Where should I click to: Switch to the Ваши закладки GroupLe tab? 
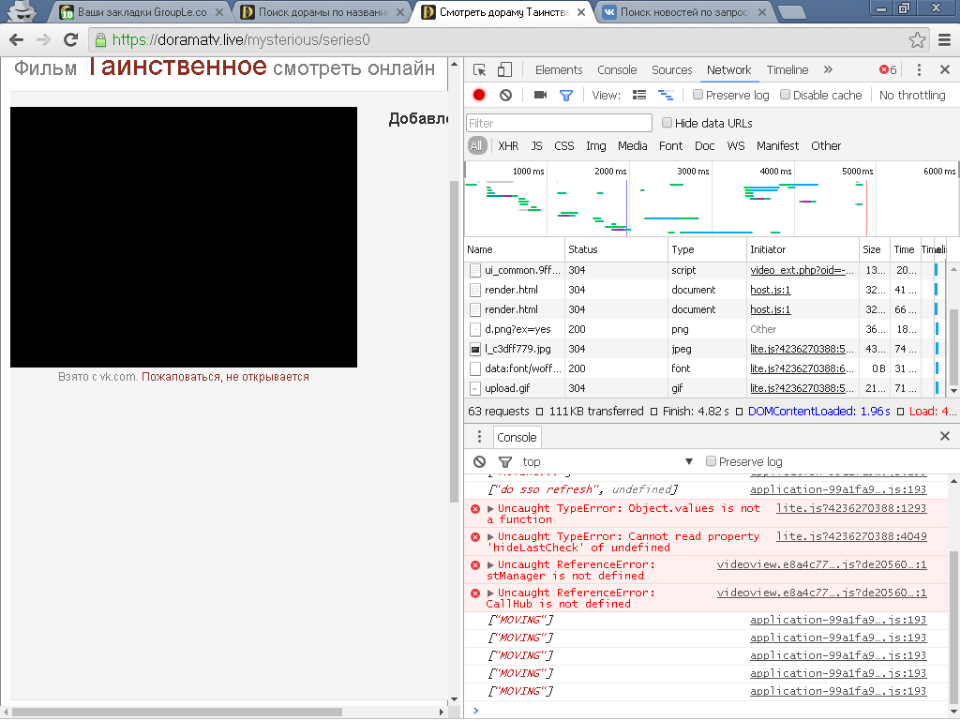pos(141,12)
